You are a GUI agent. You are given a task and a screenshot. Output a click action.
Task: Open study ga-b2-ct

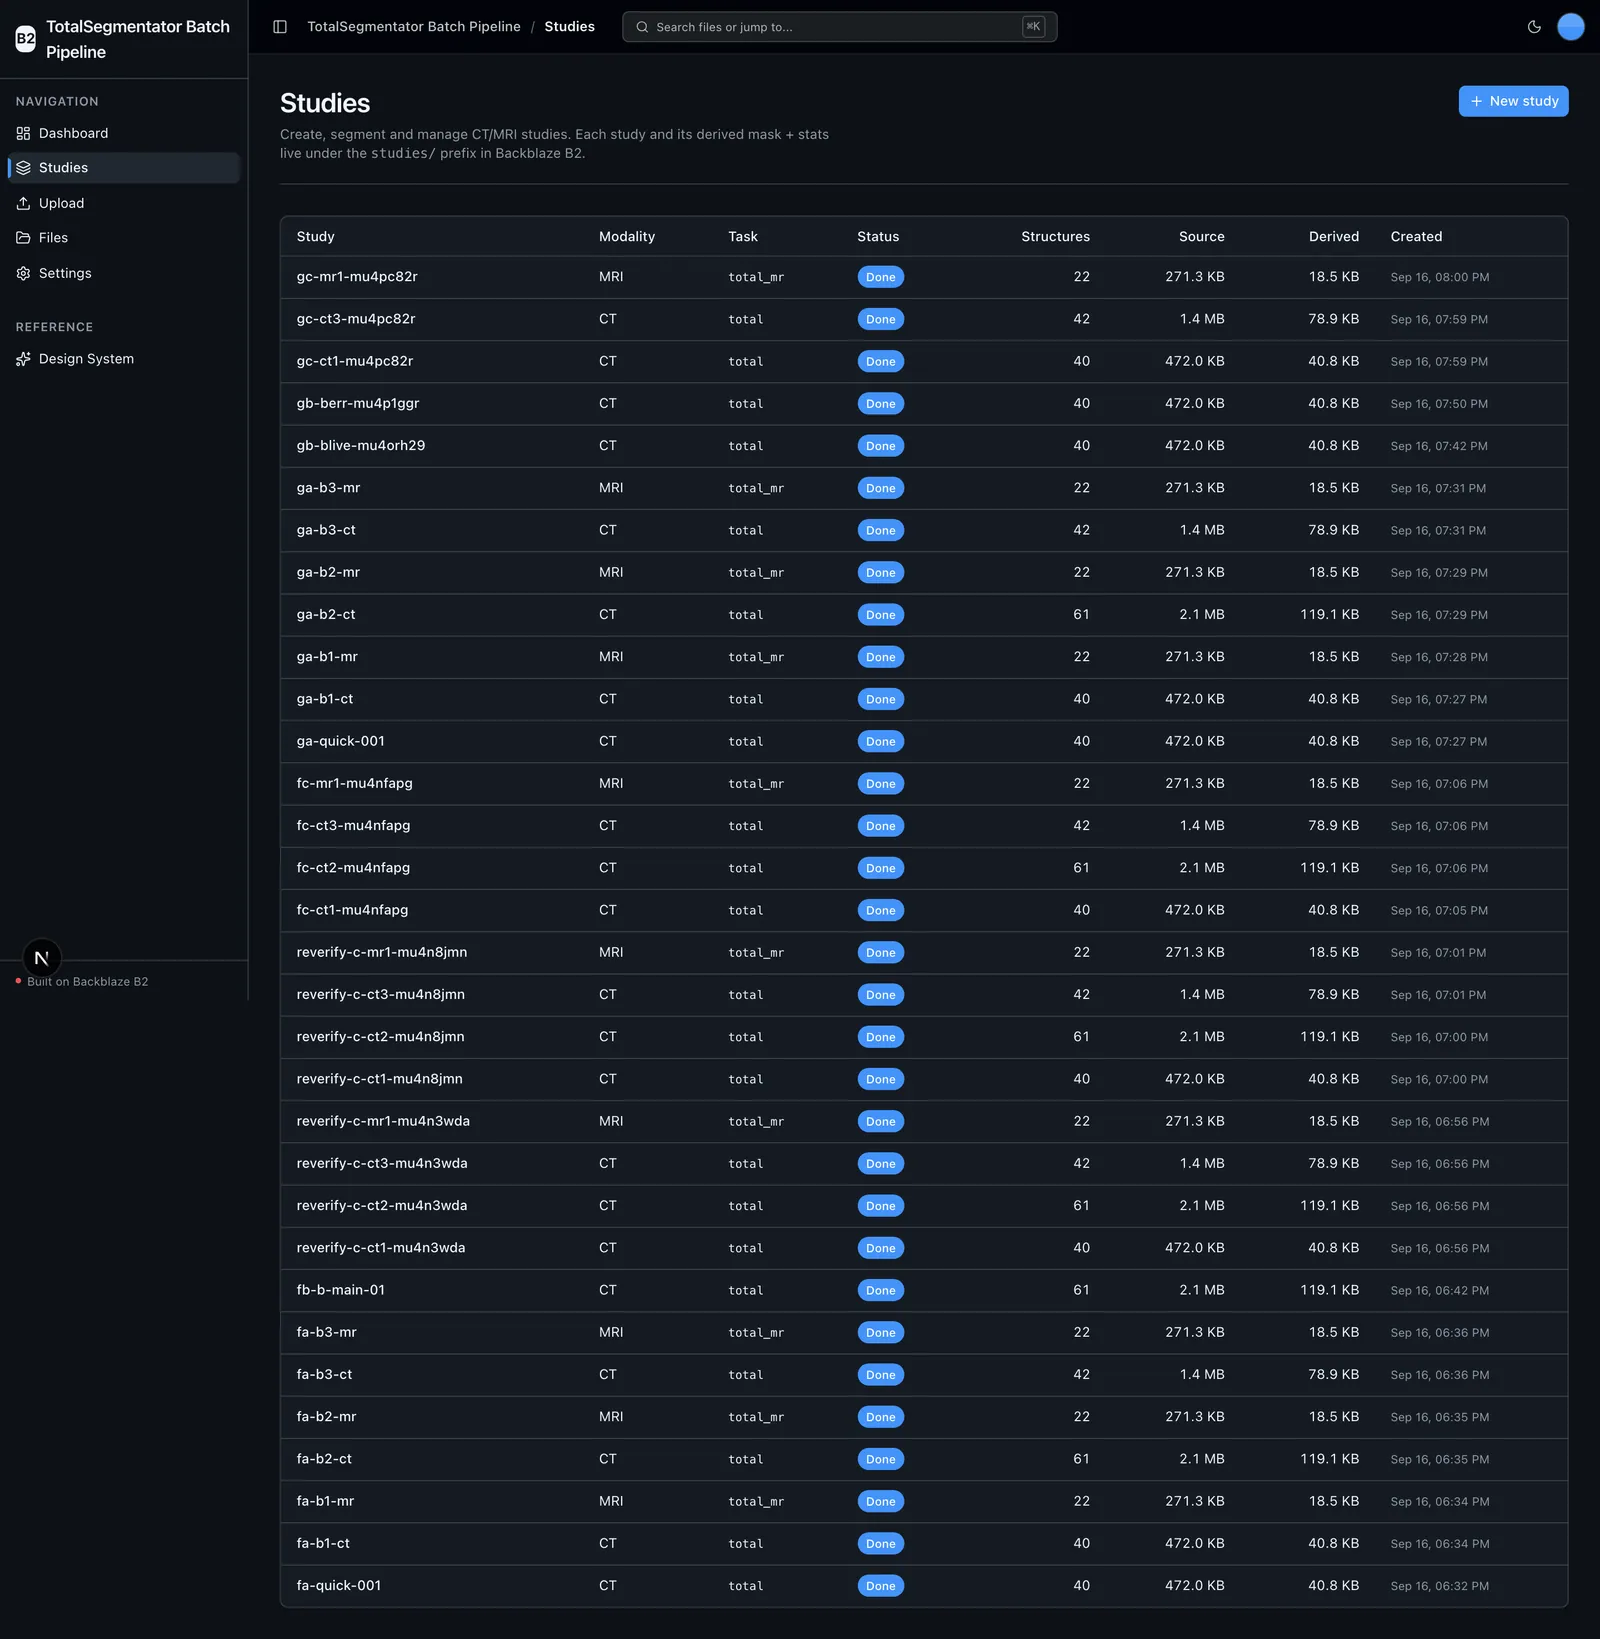[326, 615]
